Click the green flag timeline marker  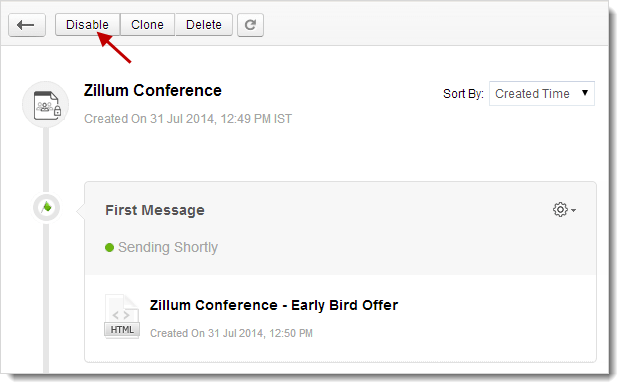coord(47,208)
